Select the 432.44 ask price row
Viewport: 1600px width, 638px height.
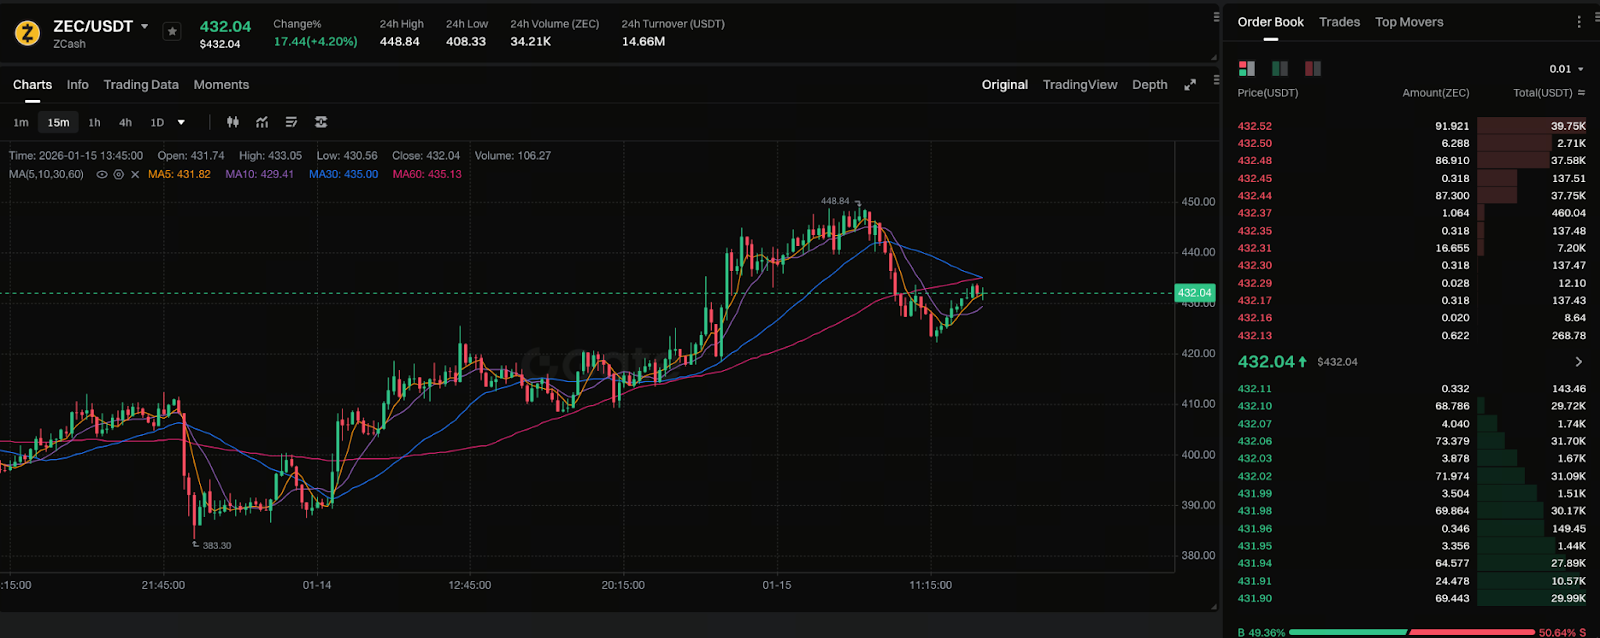pyautogui.click(x=1412, y=196)
